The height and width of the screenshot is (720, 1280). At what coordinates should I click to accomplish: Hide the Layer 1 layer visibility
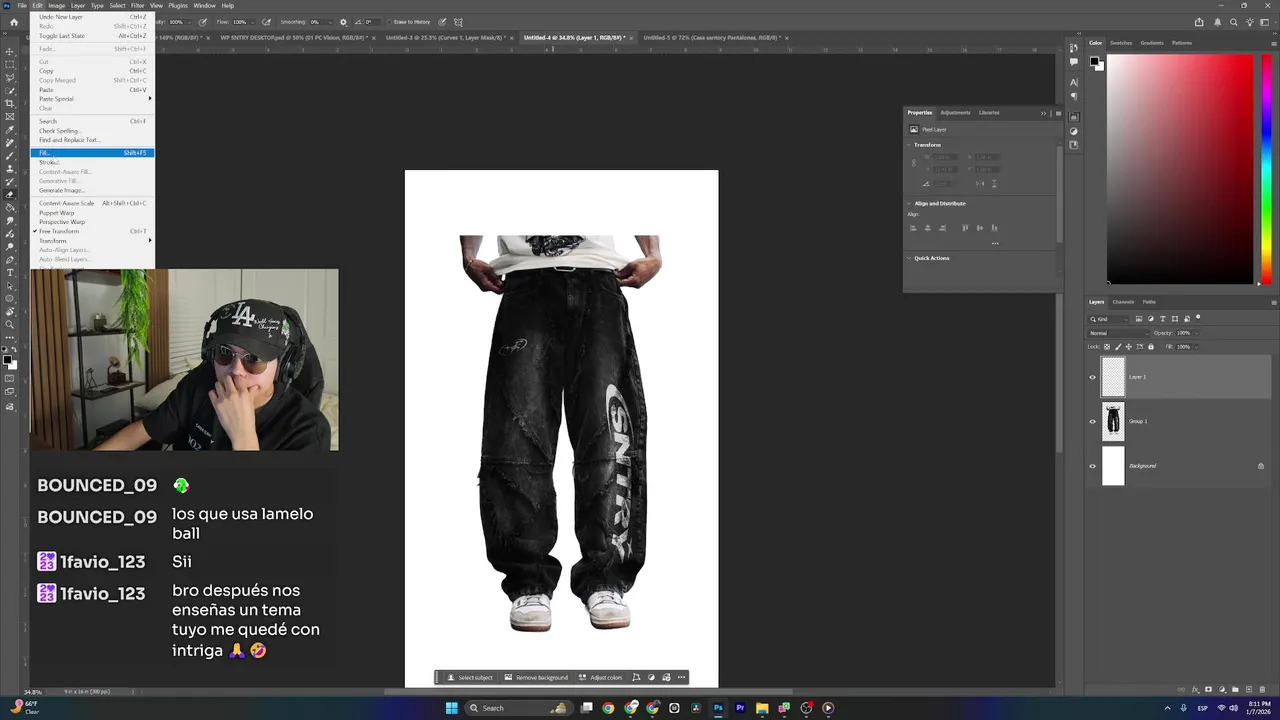pos(1092,377)
